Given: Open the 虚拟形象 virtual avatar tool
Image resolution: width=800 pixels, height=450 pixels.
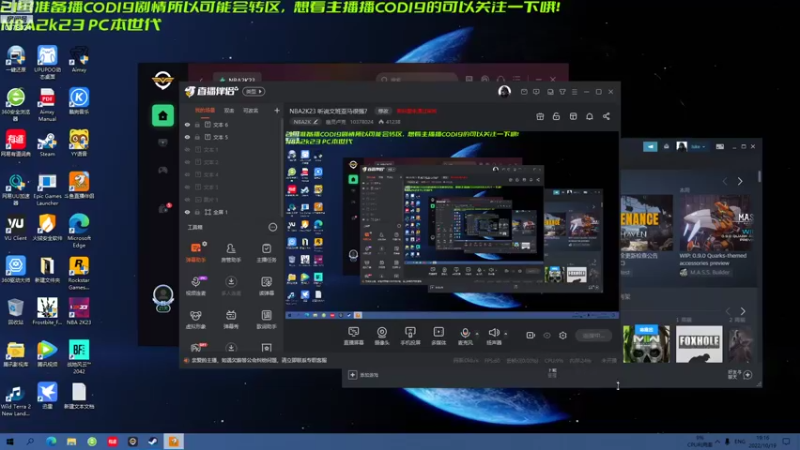Looking at the screenshot, I should 195,319.
